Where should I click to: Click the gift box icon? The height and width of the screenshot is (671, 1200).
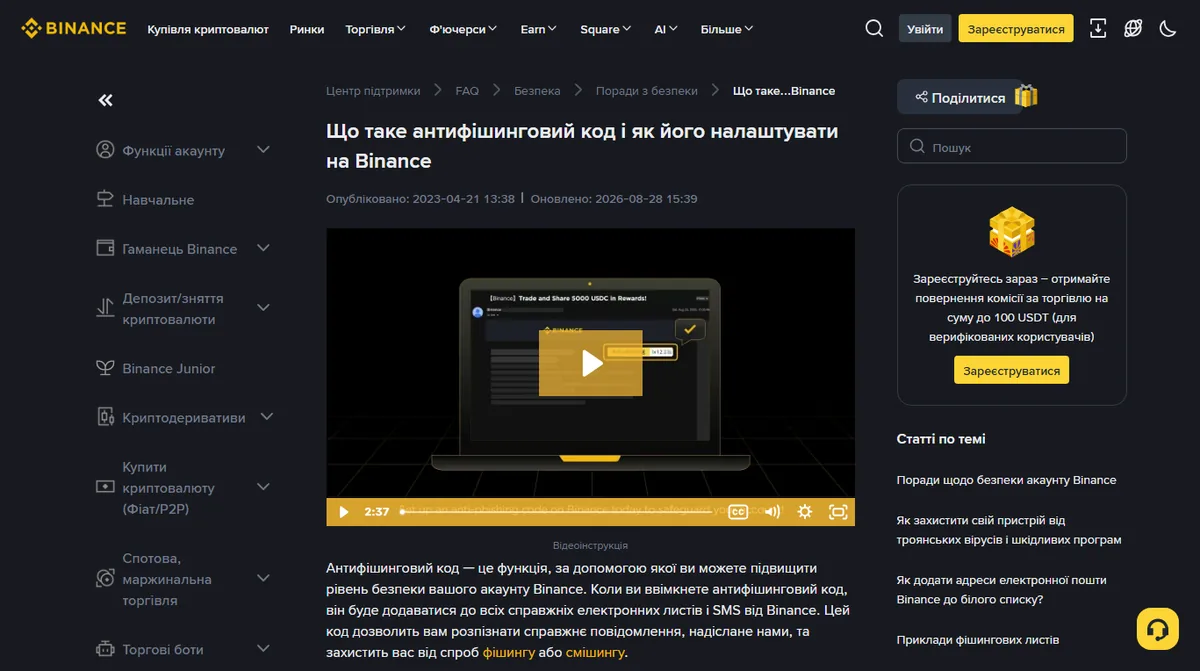[x=1026, y=96]
